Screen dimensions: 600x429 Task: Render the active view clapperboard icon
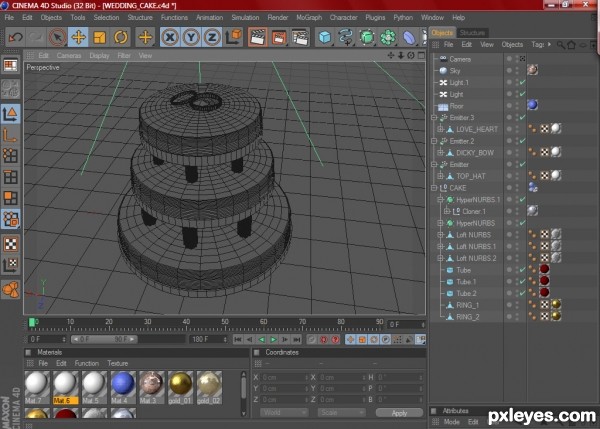(x=257, y=37)
